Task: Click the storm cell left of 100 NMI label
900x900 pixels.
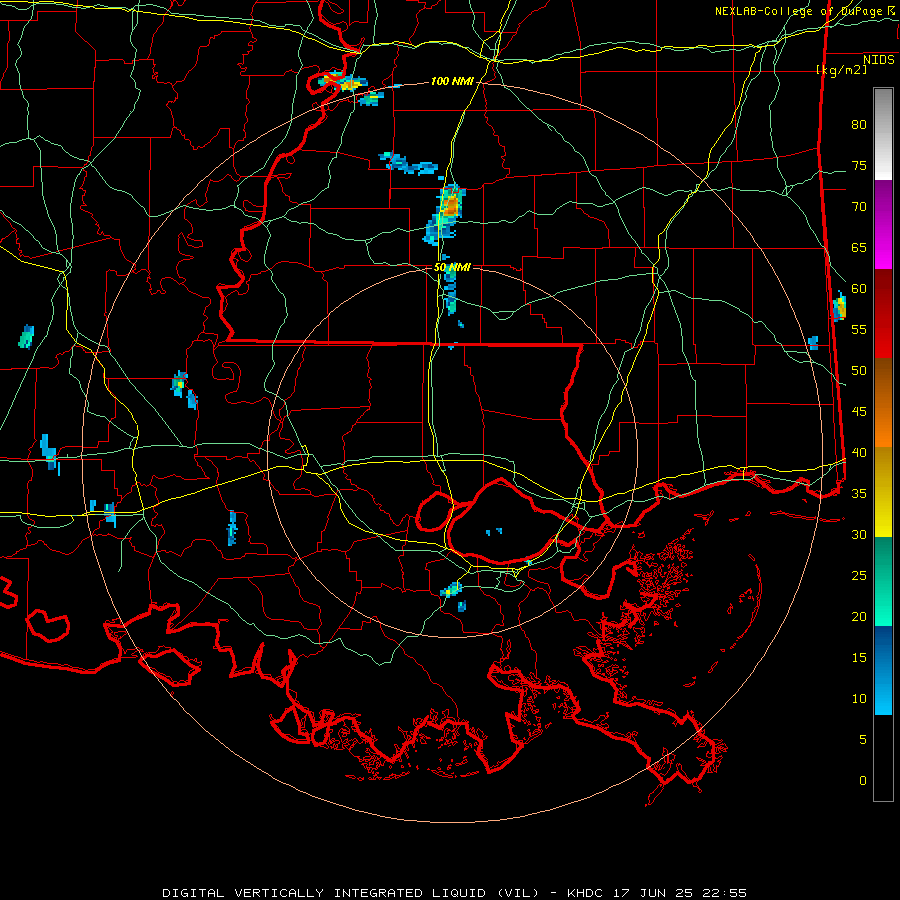Action: point(343,82)
